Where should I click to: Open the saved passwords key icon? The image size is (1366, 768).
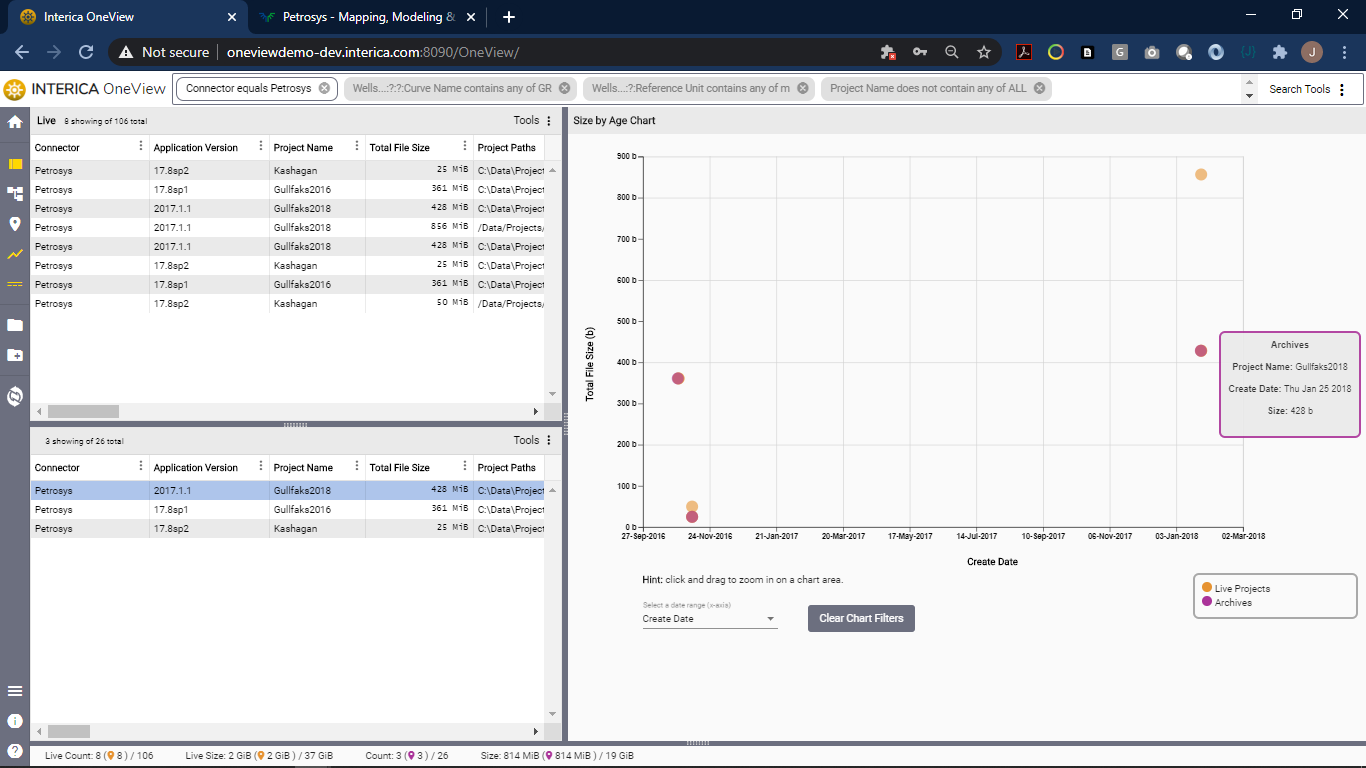pos(920,52)
